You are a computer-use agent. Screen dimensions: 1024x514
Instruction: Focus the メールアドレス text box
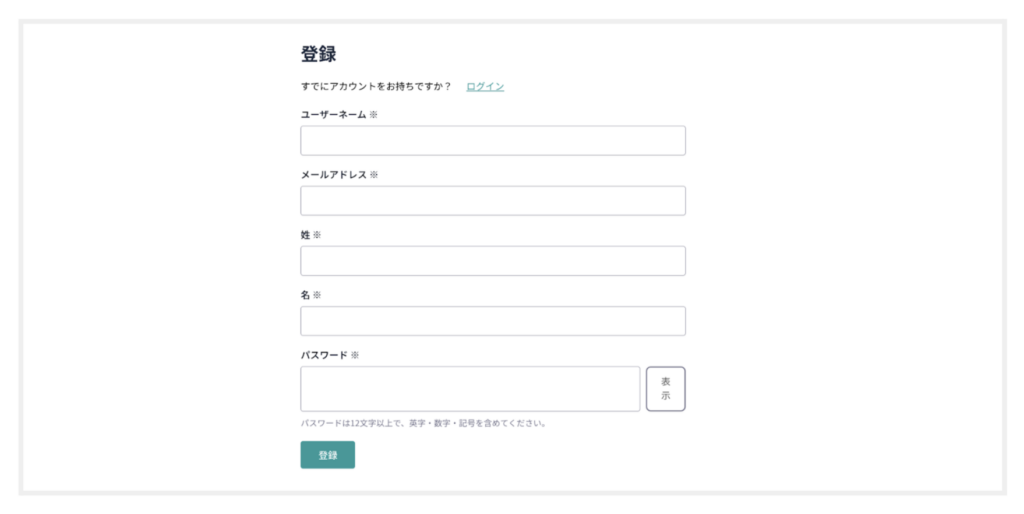coord(492,201)
